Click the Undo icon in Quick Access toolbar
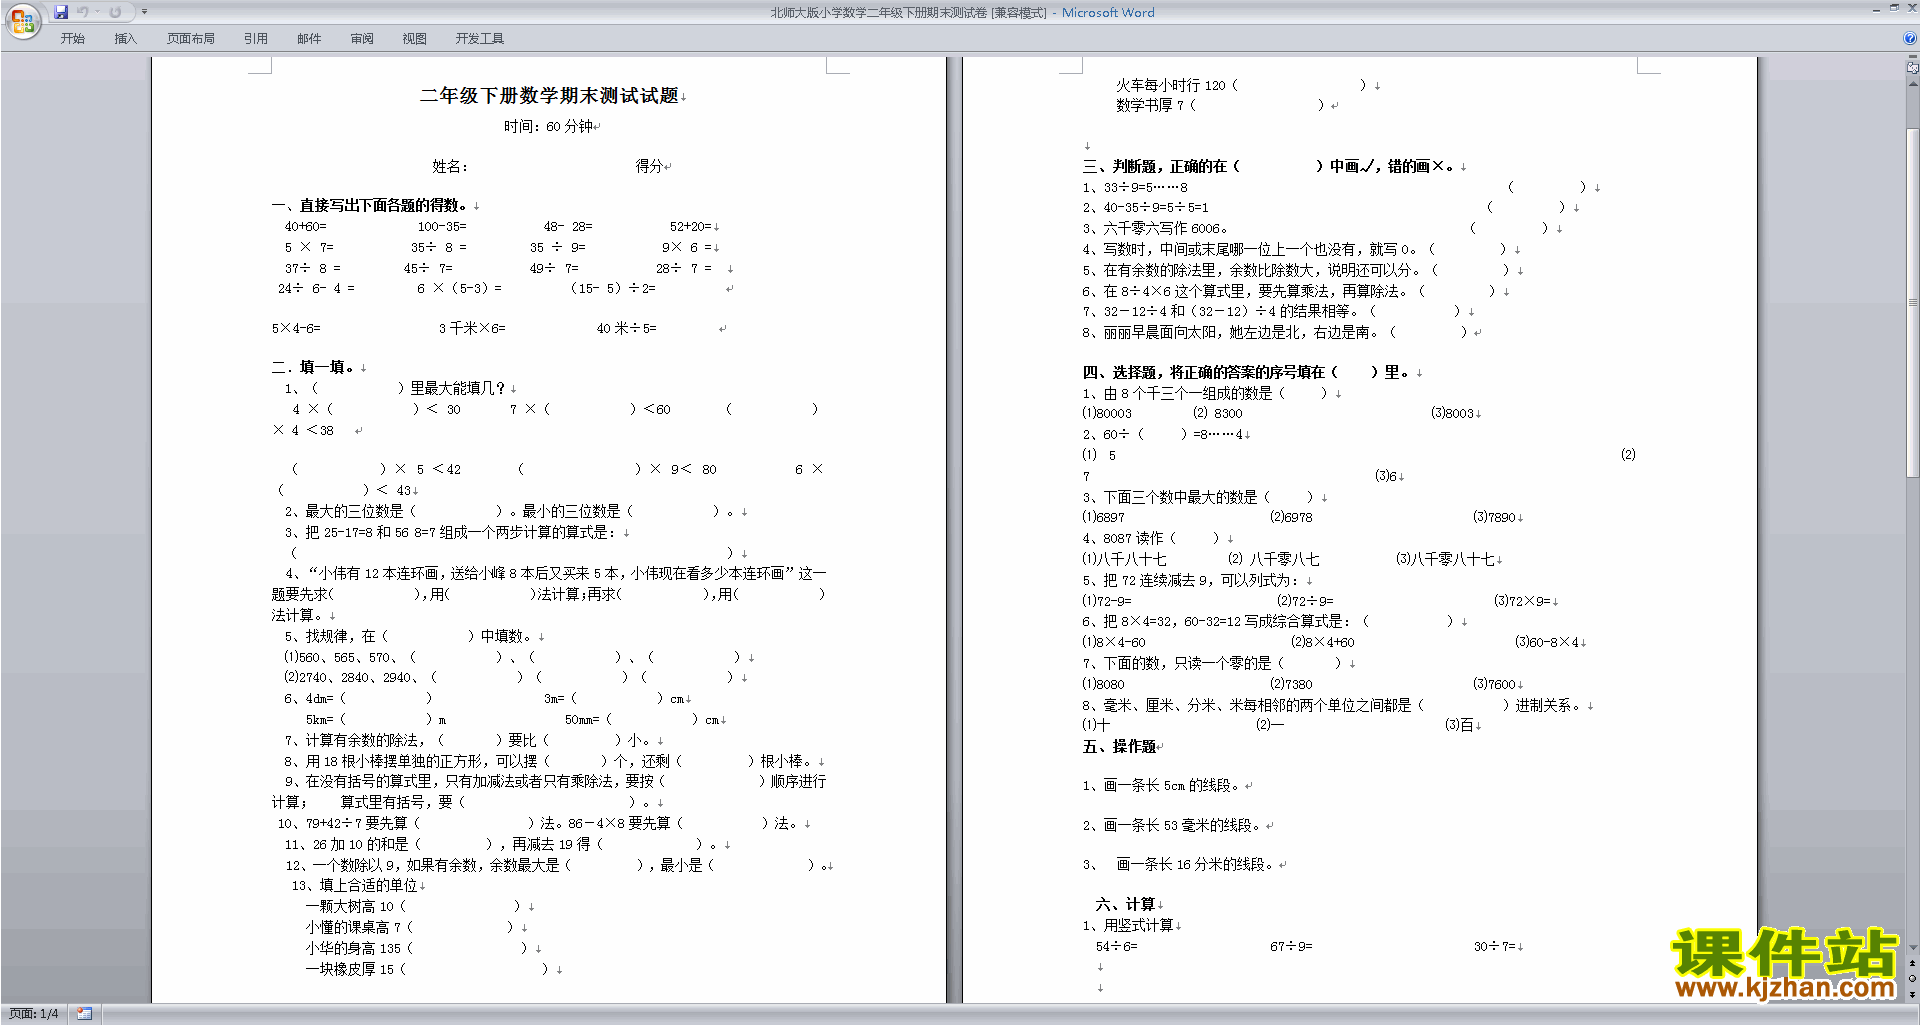1920x1025 pixels. click(82, 12)
